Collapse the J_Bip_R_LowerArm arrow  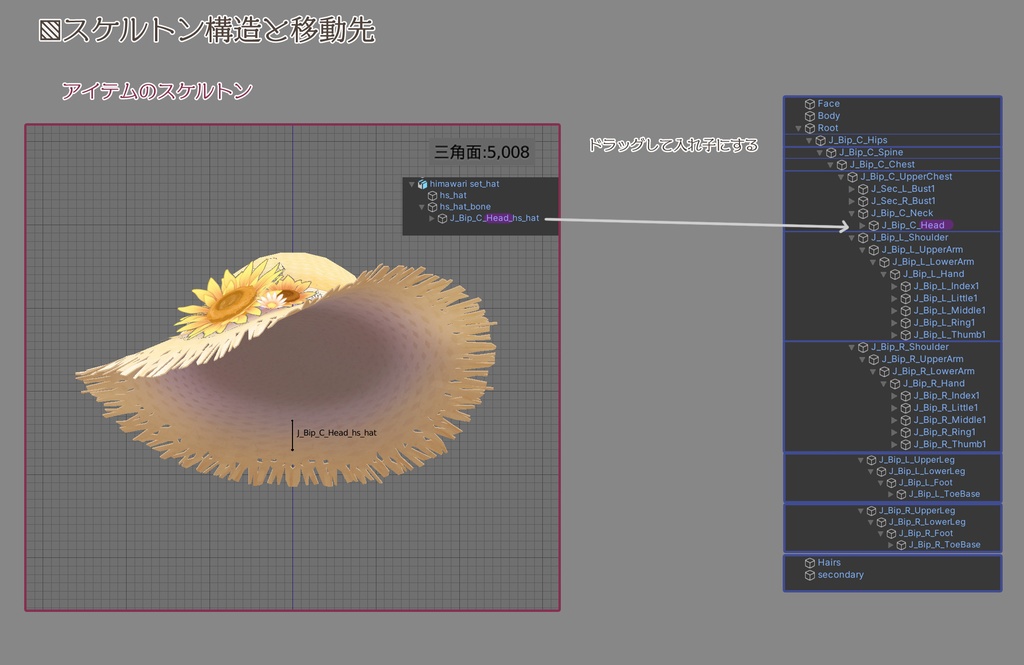click(872, 372)
